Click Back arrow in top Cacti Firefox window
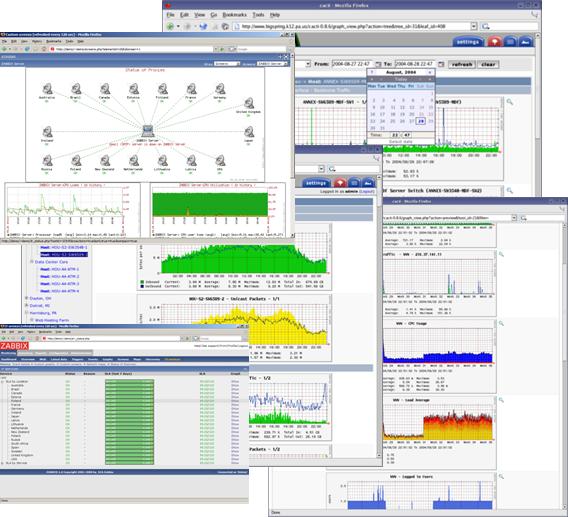Screen dimensions: 568x517 tap(170, 26)
